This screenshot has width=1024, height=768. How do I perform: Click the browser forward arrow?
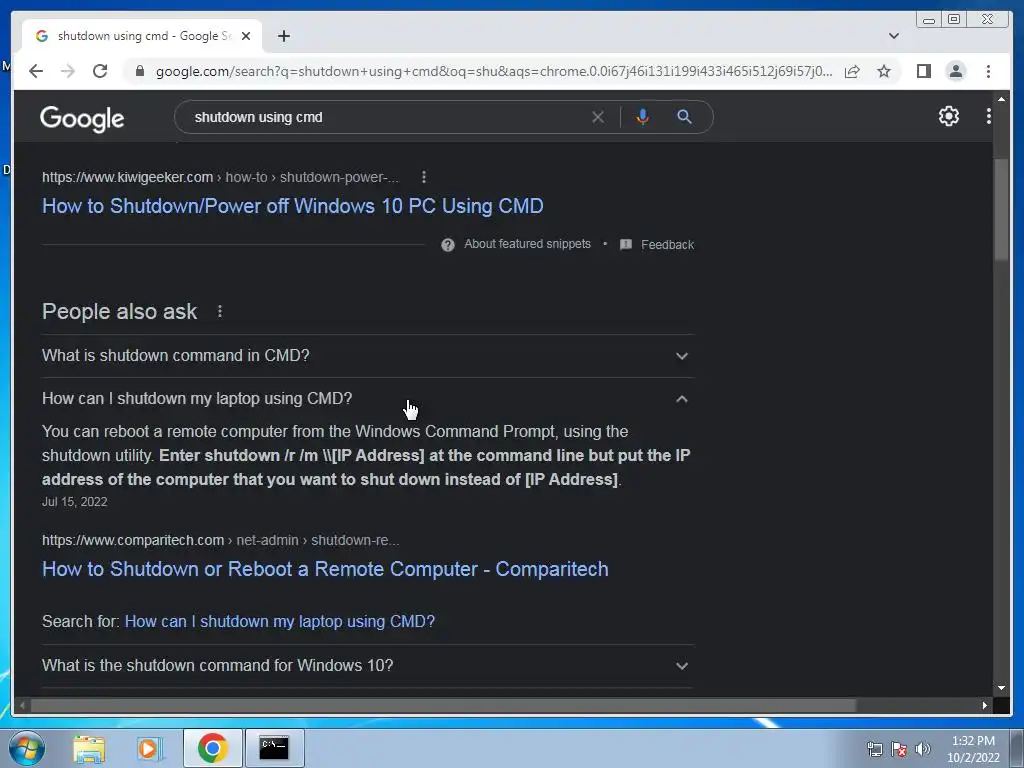68,71
